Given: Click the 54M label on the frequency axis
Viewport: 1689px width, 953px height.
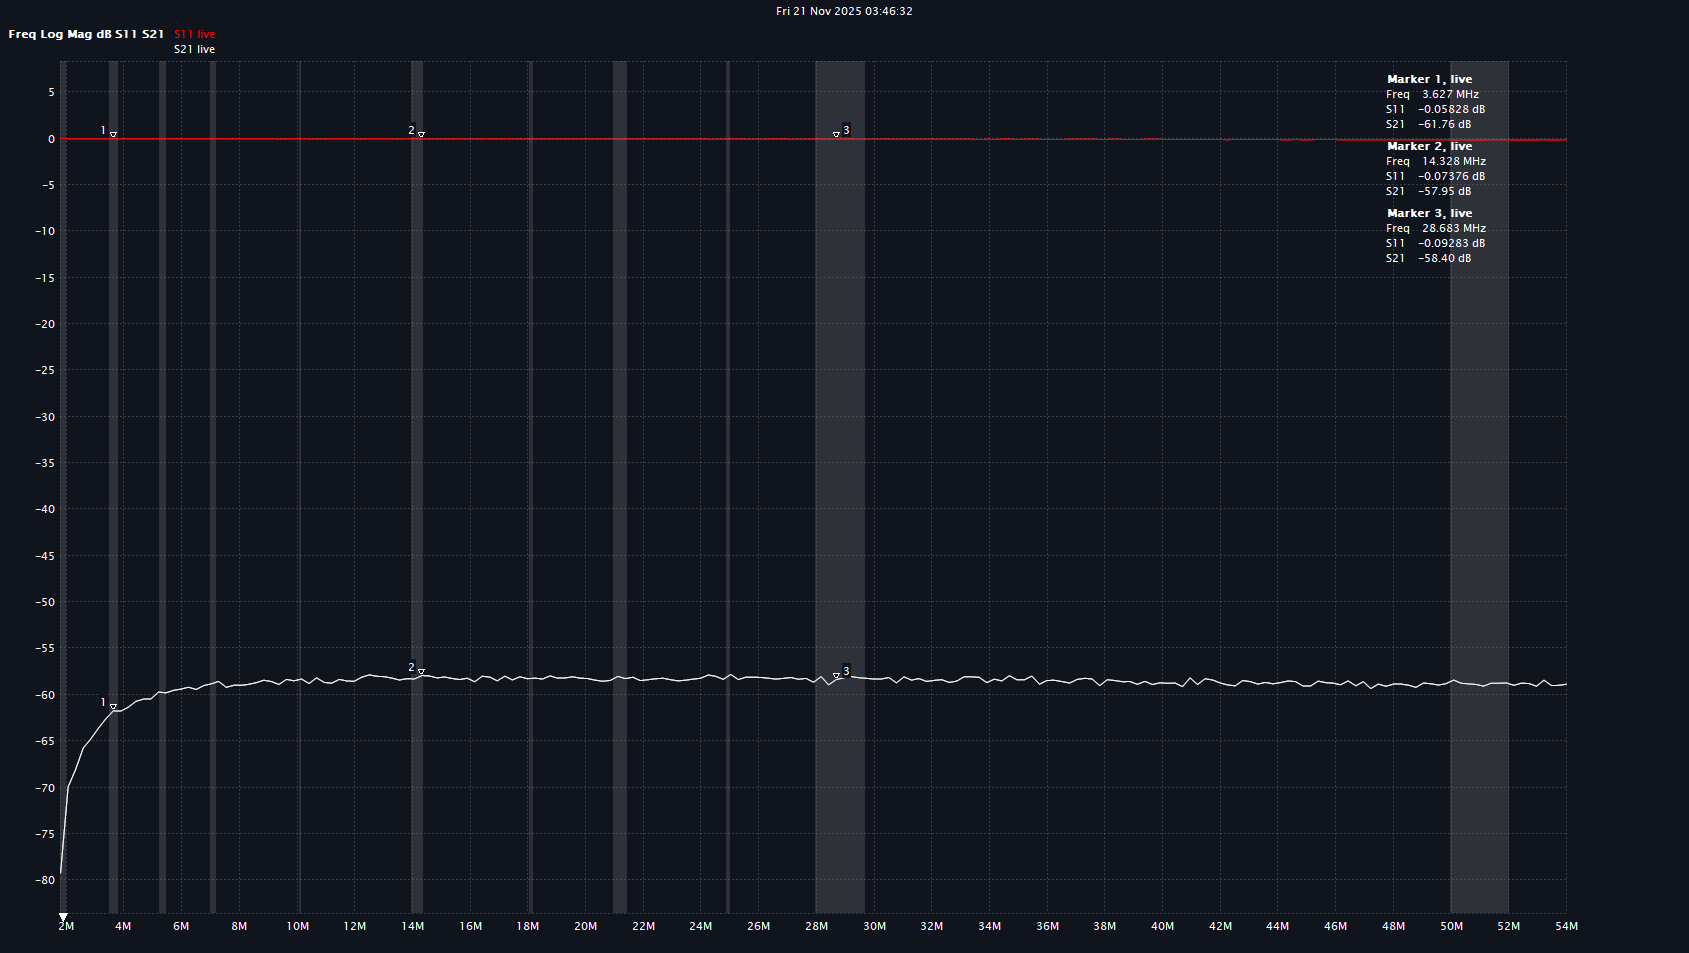Looking at the screenshot, I should click(x=1566, y=926).
